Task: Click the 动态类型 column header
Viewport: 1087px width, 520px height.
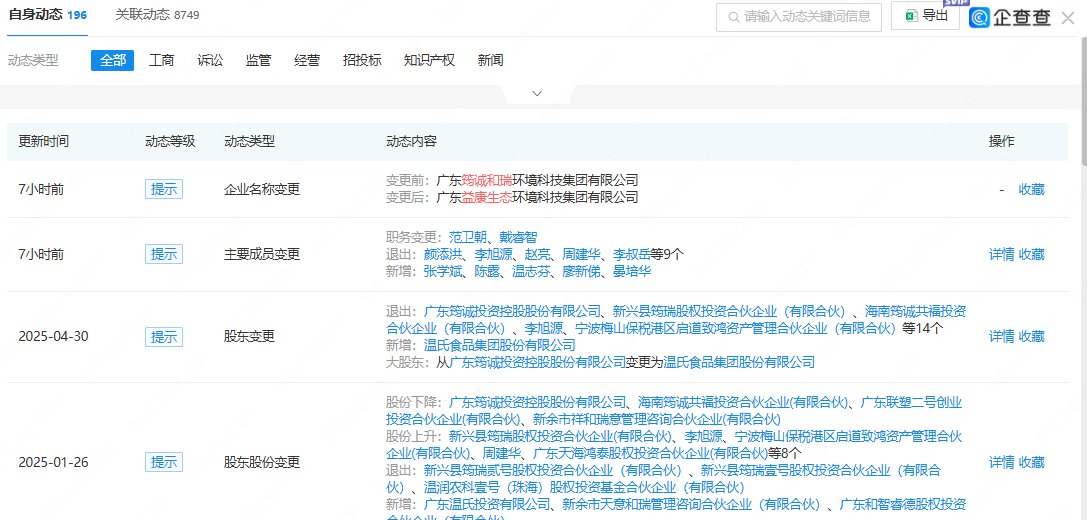Action: (250, 141)
